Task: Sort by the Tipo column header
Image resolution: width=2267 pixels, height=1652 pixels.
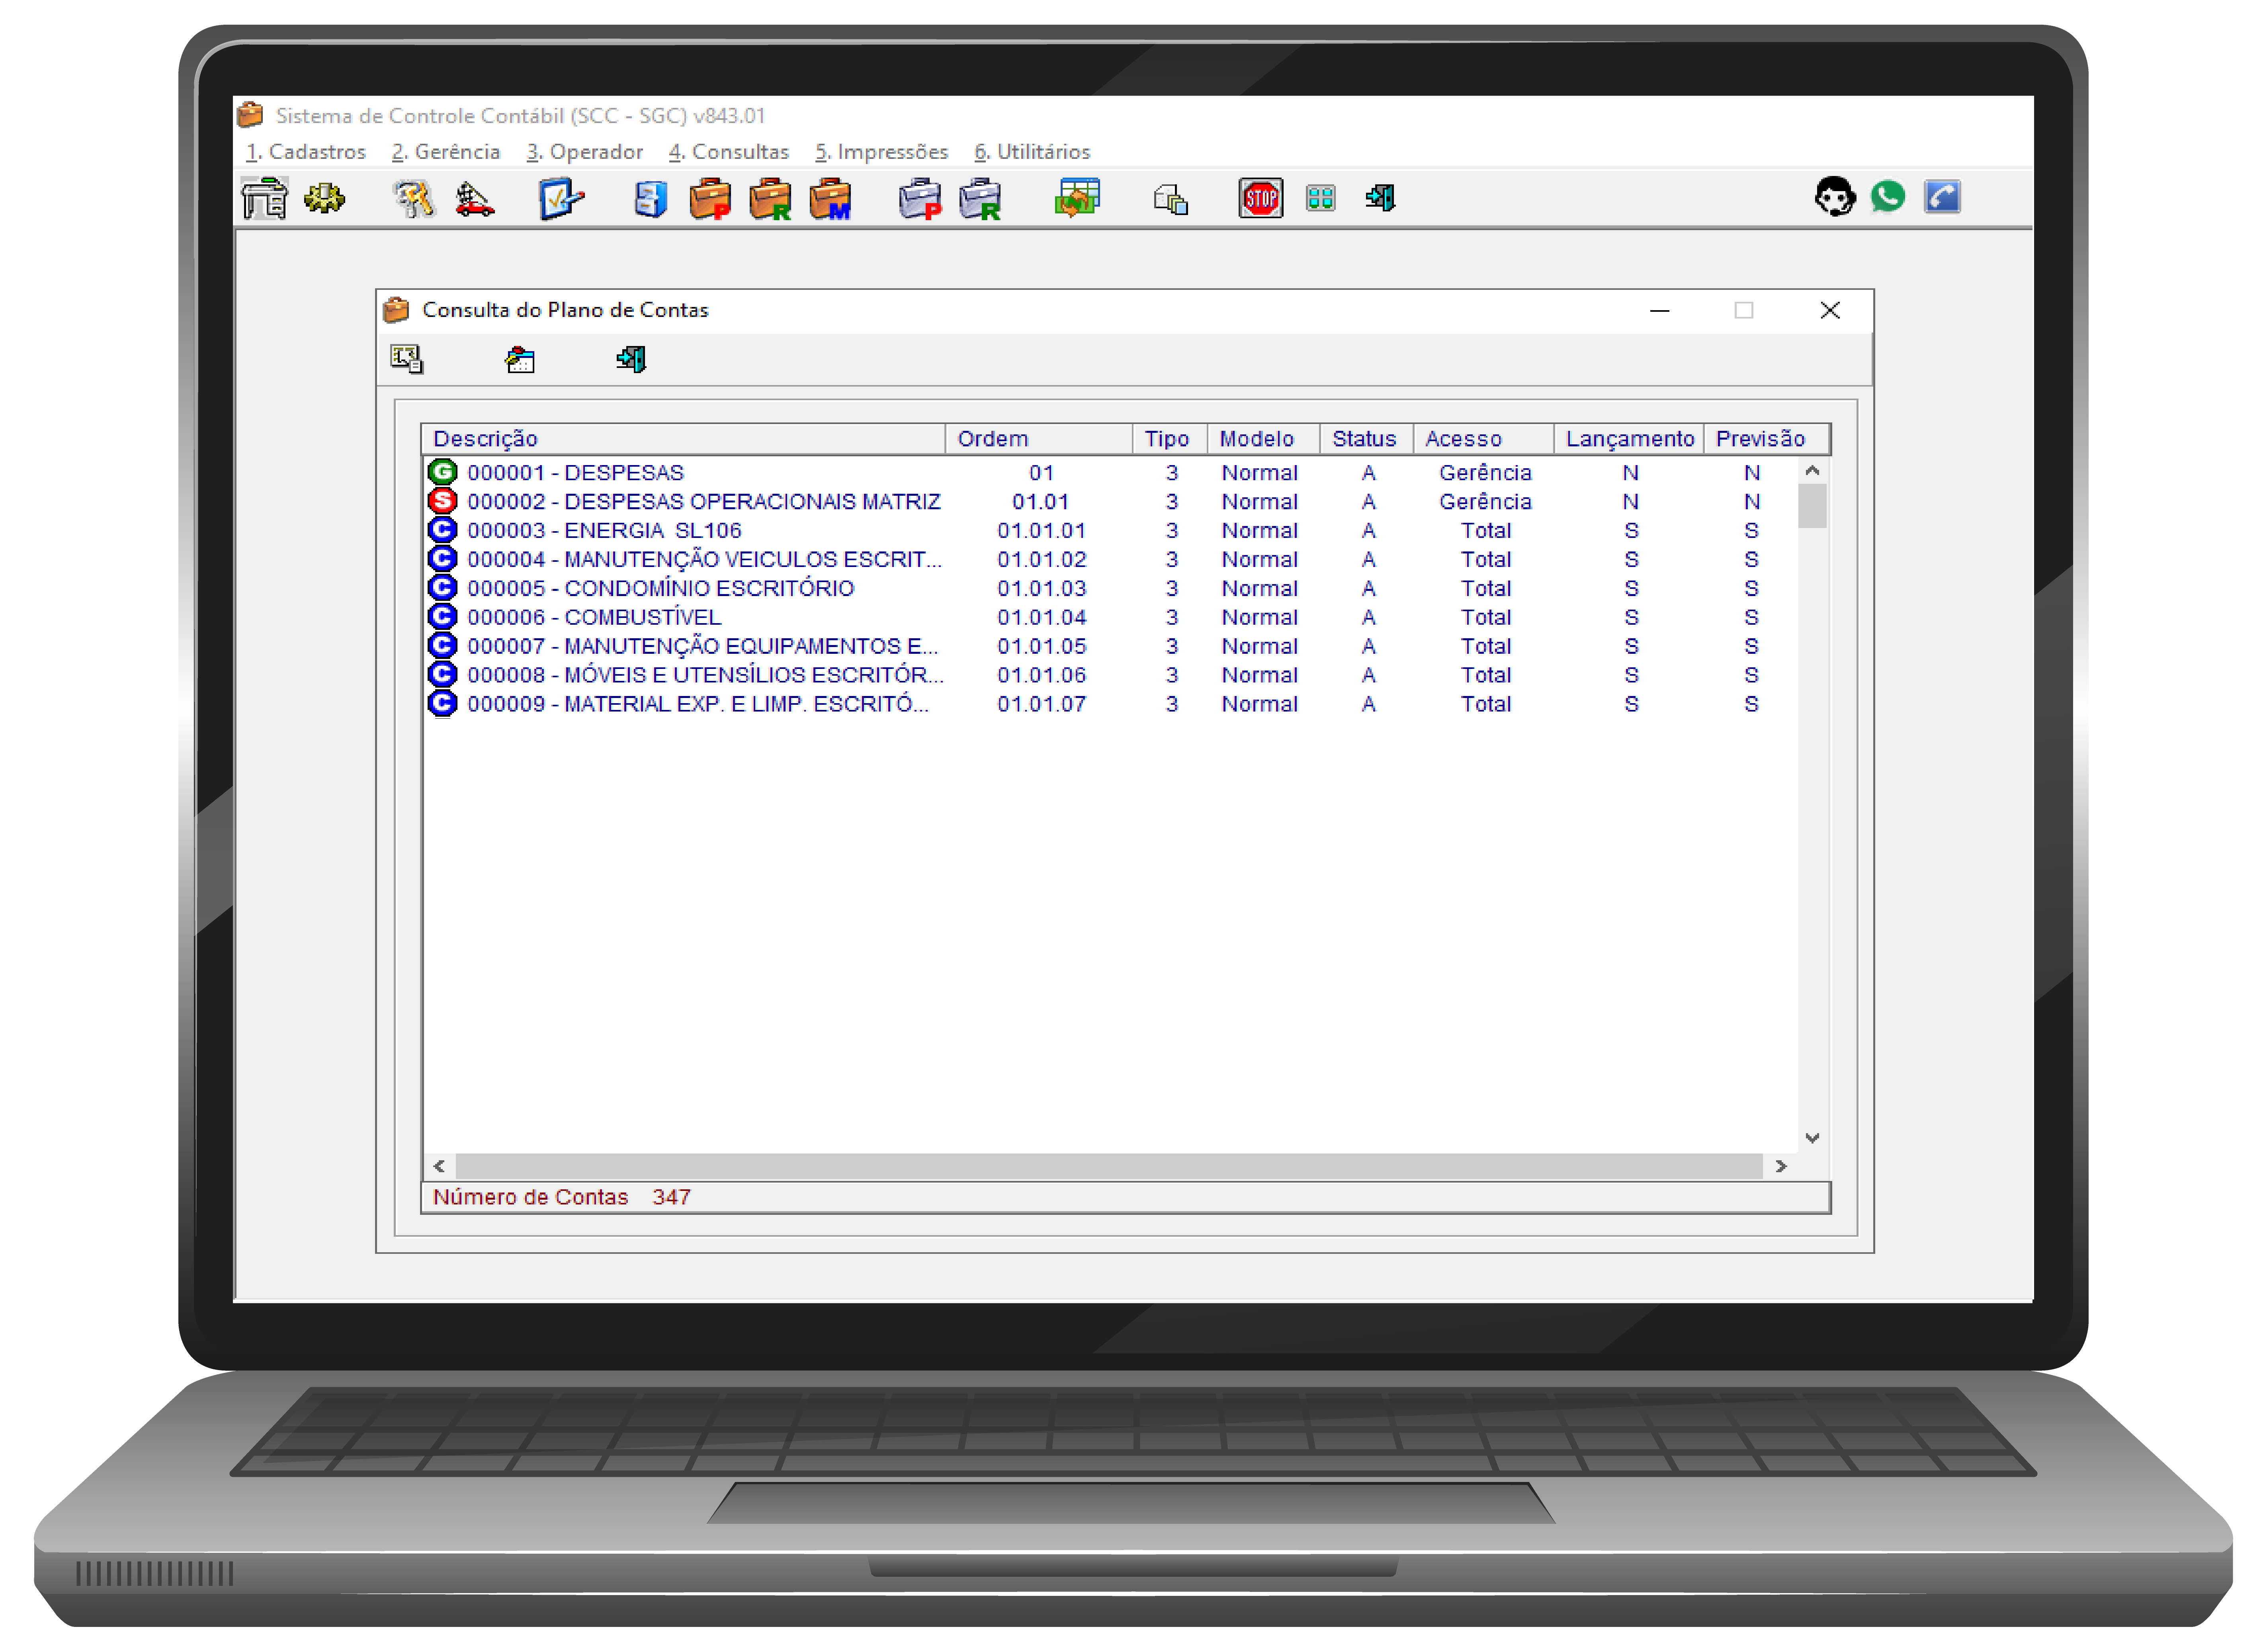Action: 1170,439
